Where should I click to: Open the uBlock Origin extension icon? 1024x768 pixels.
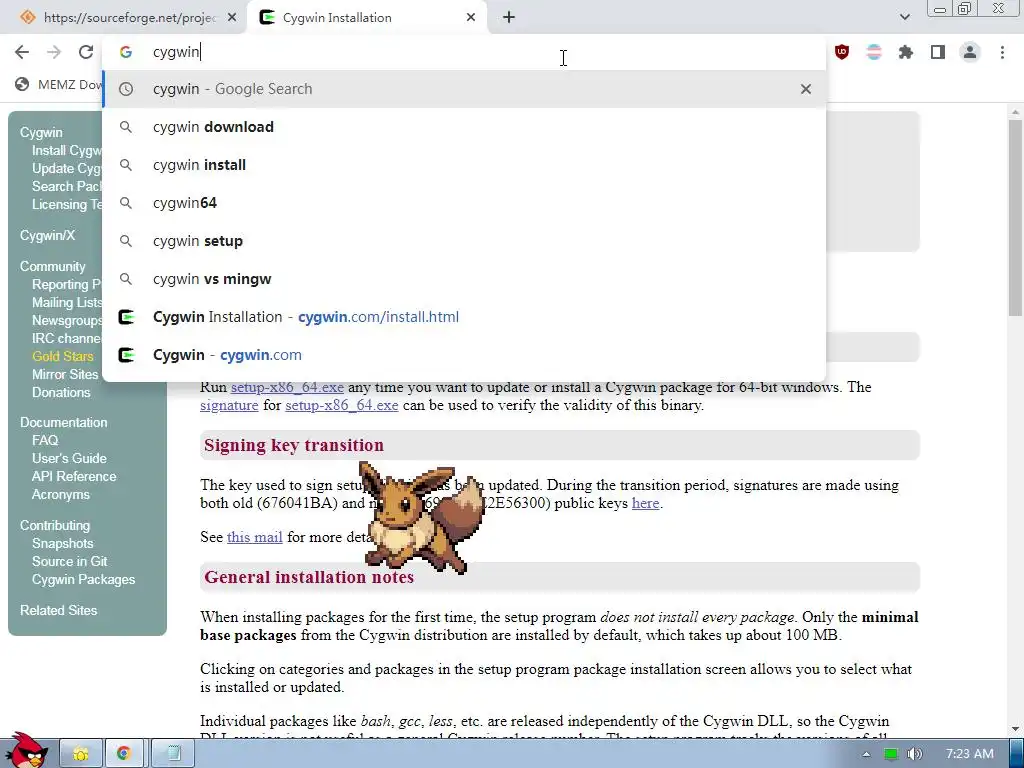(842, 52)
